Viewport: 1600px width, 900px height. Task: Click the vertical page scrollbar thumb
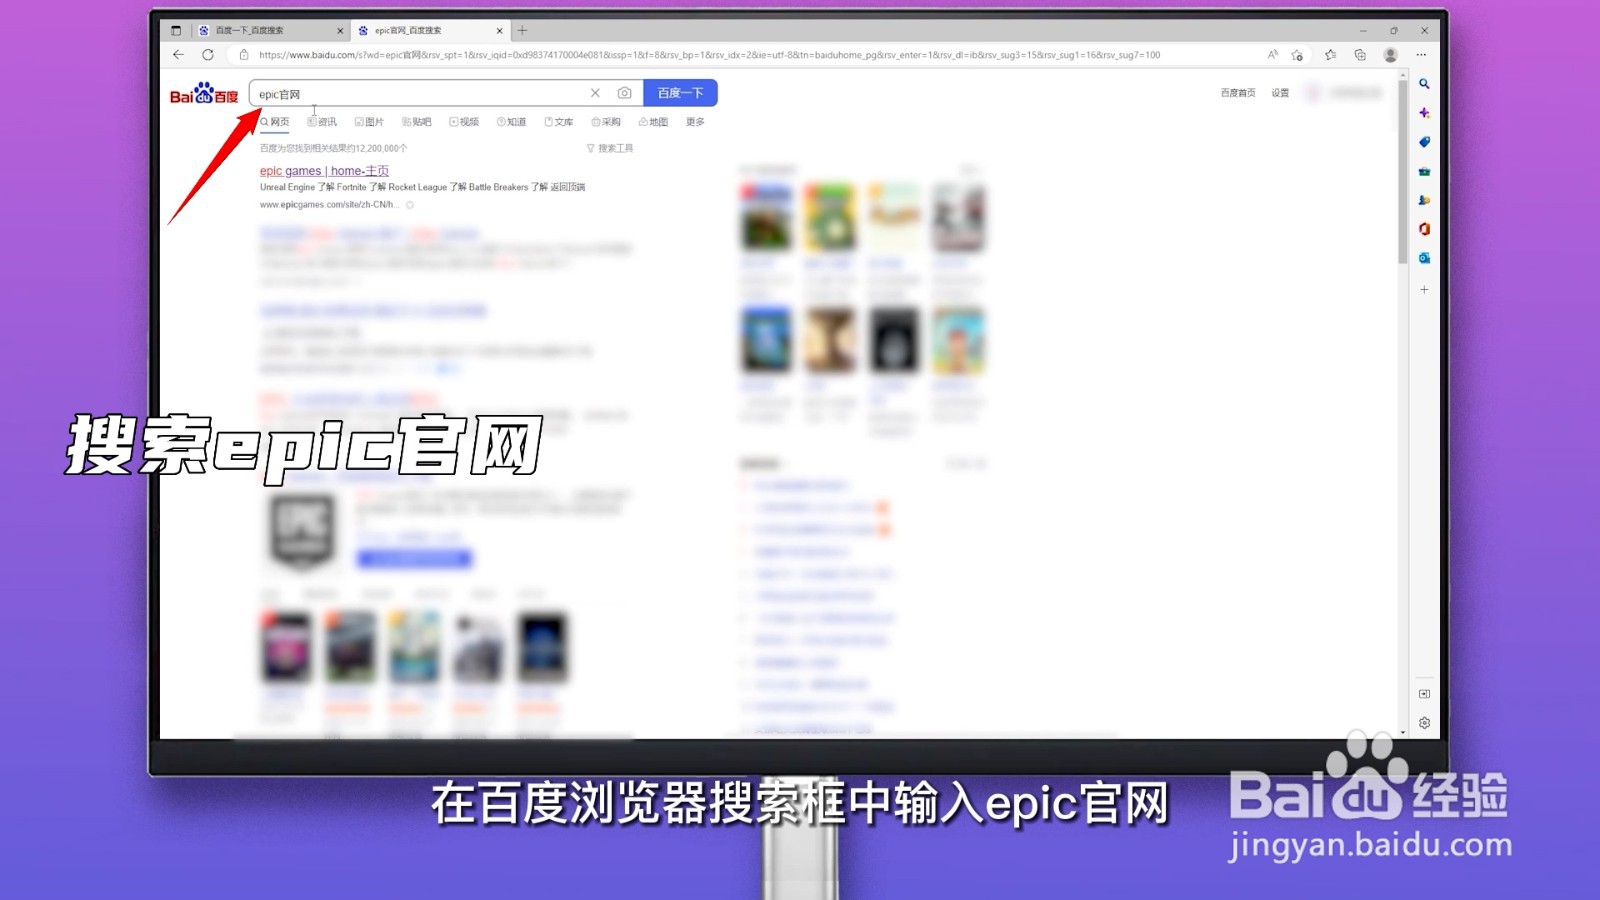(1403, 172)
